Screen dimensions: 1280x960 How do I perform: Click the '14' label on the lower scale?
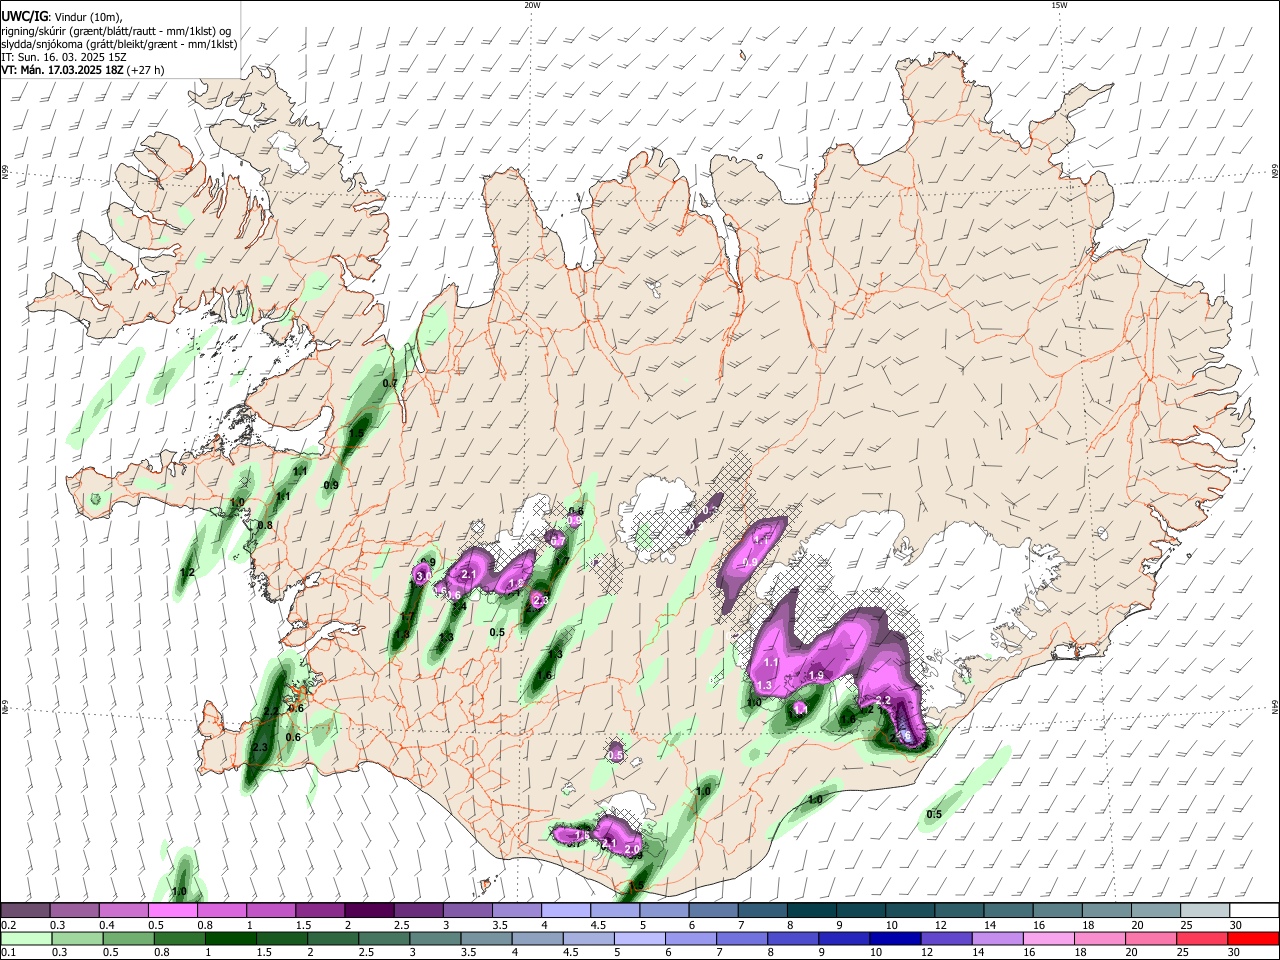pos(978,952)
